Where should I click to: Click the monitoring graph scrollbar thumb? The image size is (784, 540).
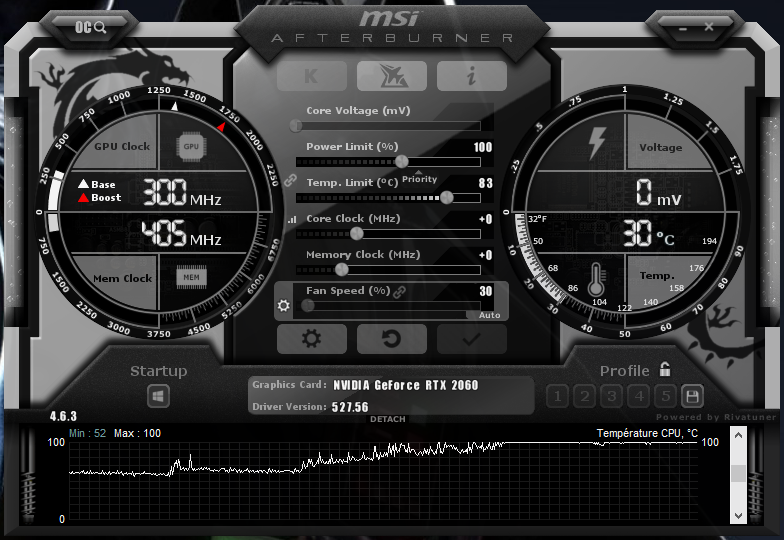point(738,473)
